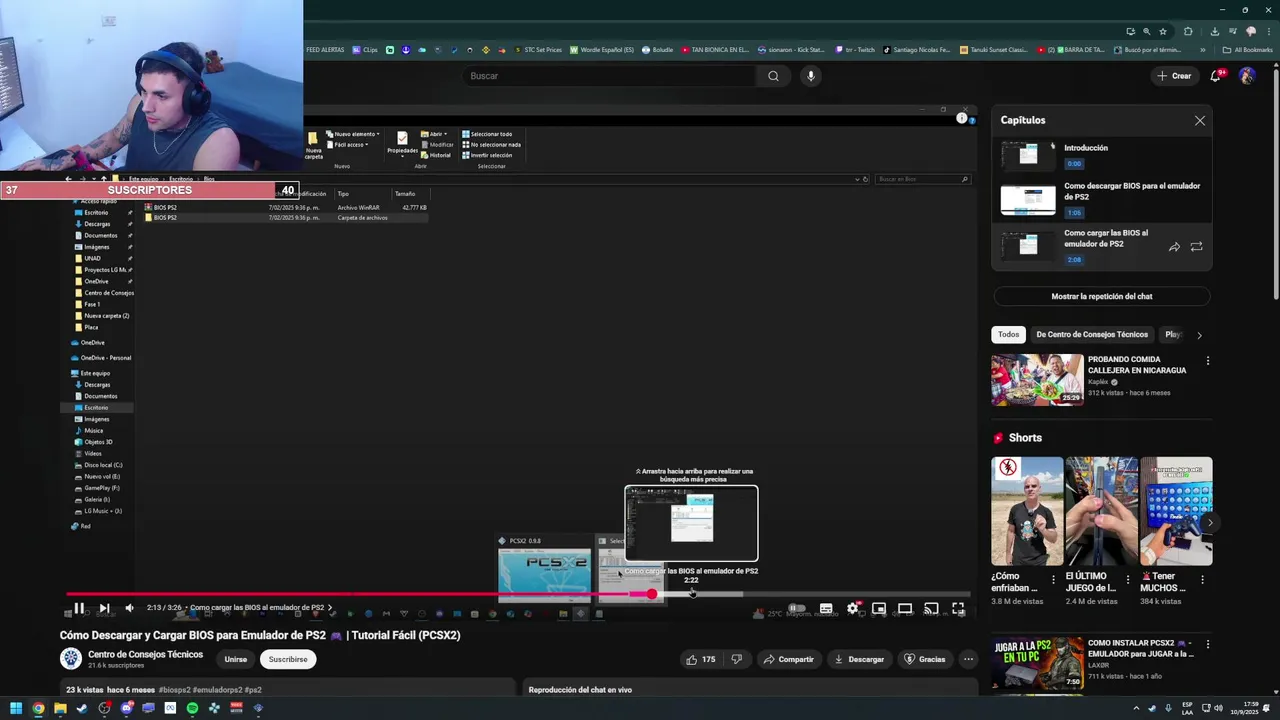The width and height of the screenshot is (1280, 720).
Task: Open Centro de Consejos Técnicos channel
Action: click(x=145, y=655)
